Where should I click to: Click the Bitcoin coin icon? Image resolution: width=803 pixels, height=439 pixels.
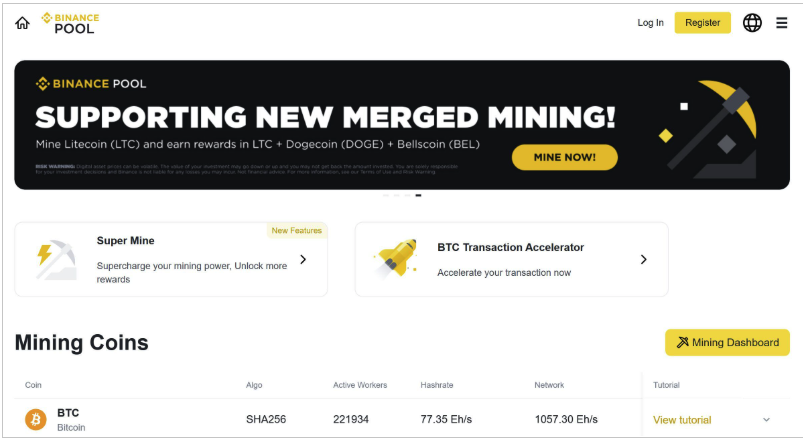coord(36,419)
